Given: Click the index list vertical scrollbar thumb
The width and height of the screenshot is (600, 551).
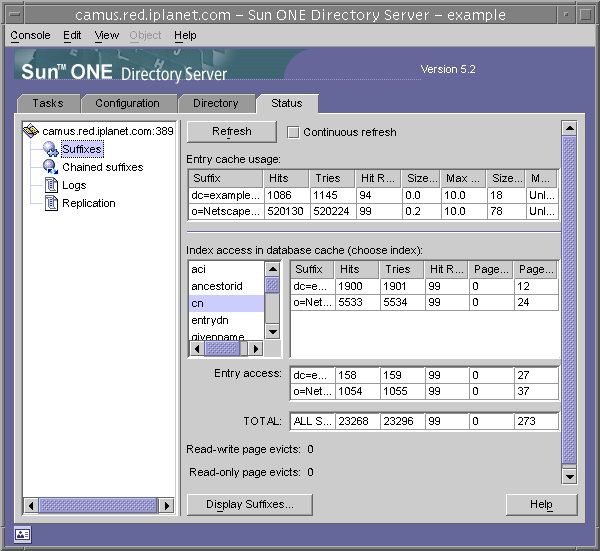Looking at the screenshot, I should [272, 285].
